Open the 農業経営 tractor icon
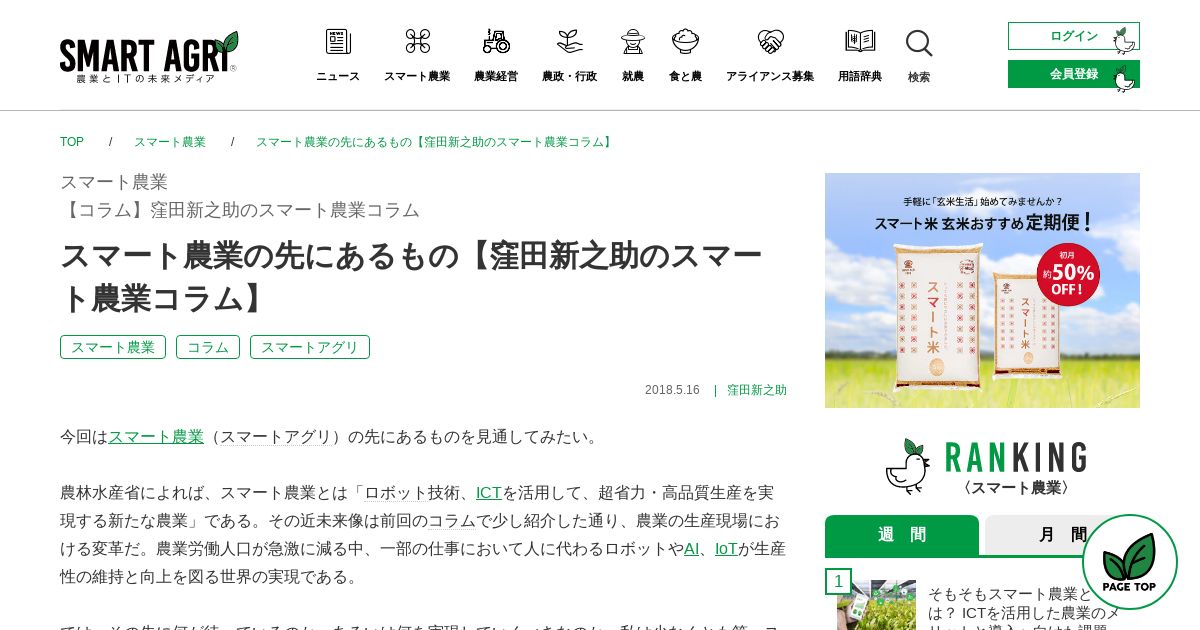The image size is (1200, 630). (x=496, y=42)
